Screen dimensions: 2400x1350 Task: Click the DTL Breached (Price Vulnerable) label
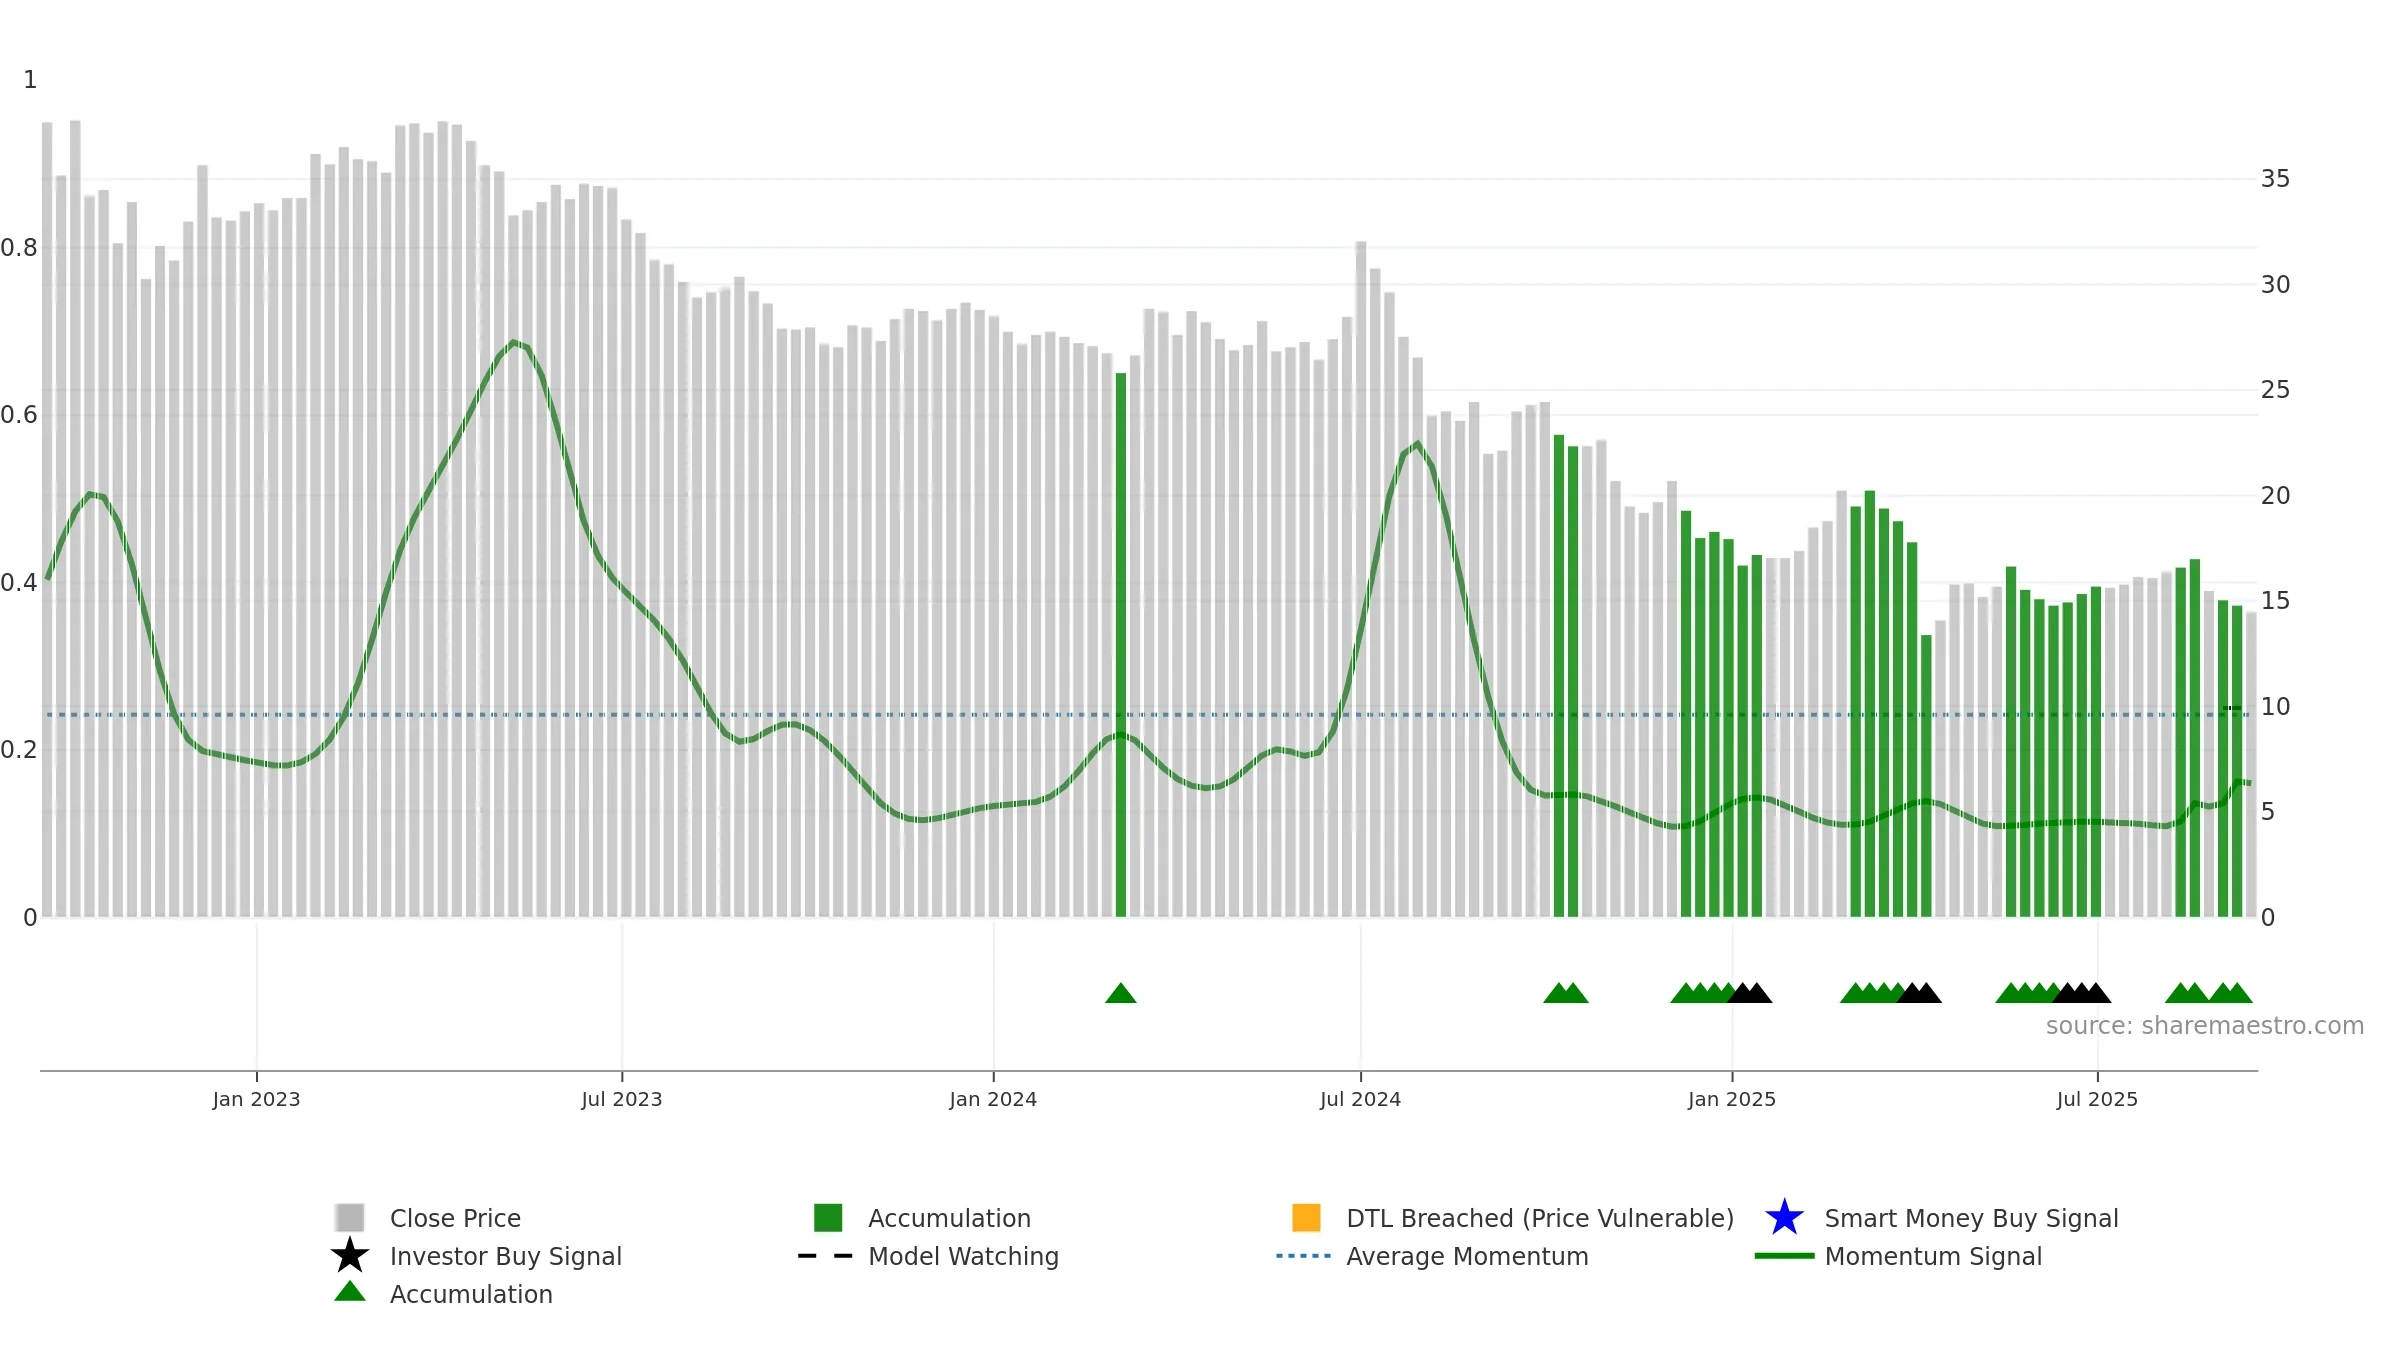click(1540, 1218)
